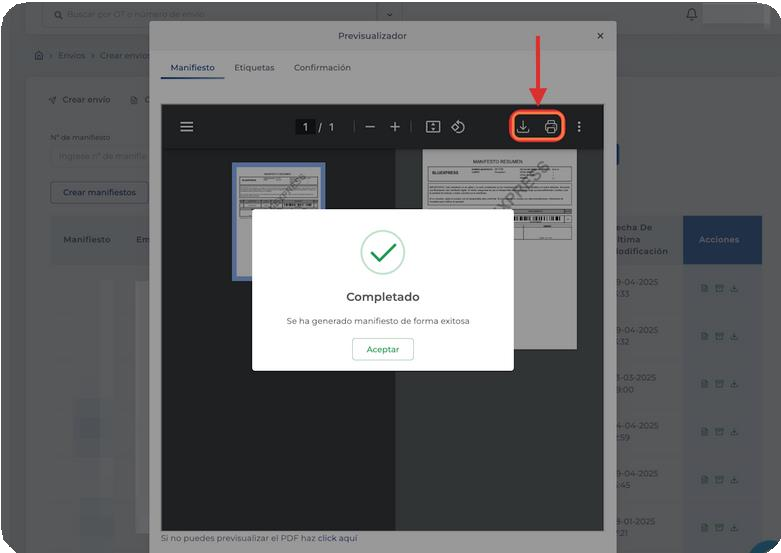The height and width of the screenshot is (553, 781).
Task: Expand the dropdown arrow beside the search bar
Action: click(x=388, y=15)
